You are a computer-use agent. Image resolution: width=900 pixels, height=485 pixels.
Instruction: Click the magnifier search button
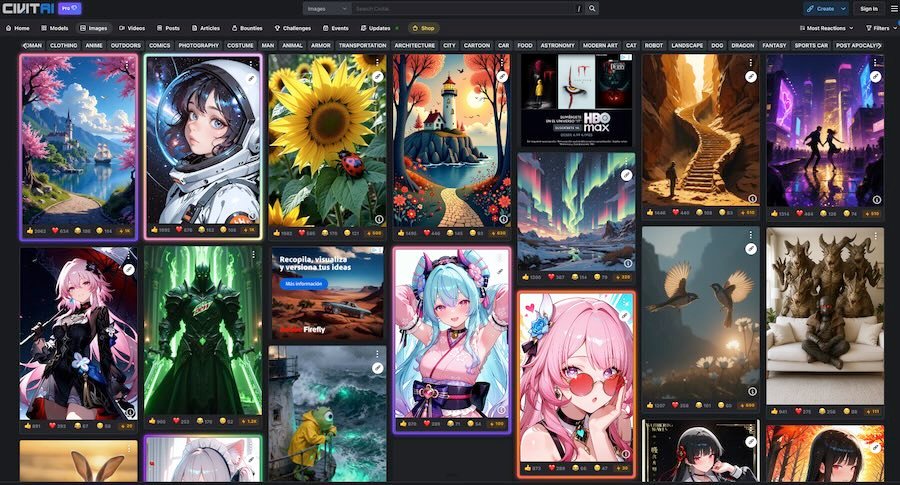click(592, 9)
